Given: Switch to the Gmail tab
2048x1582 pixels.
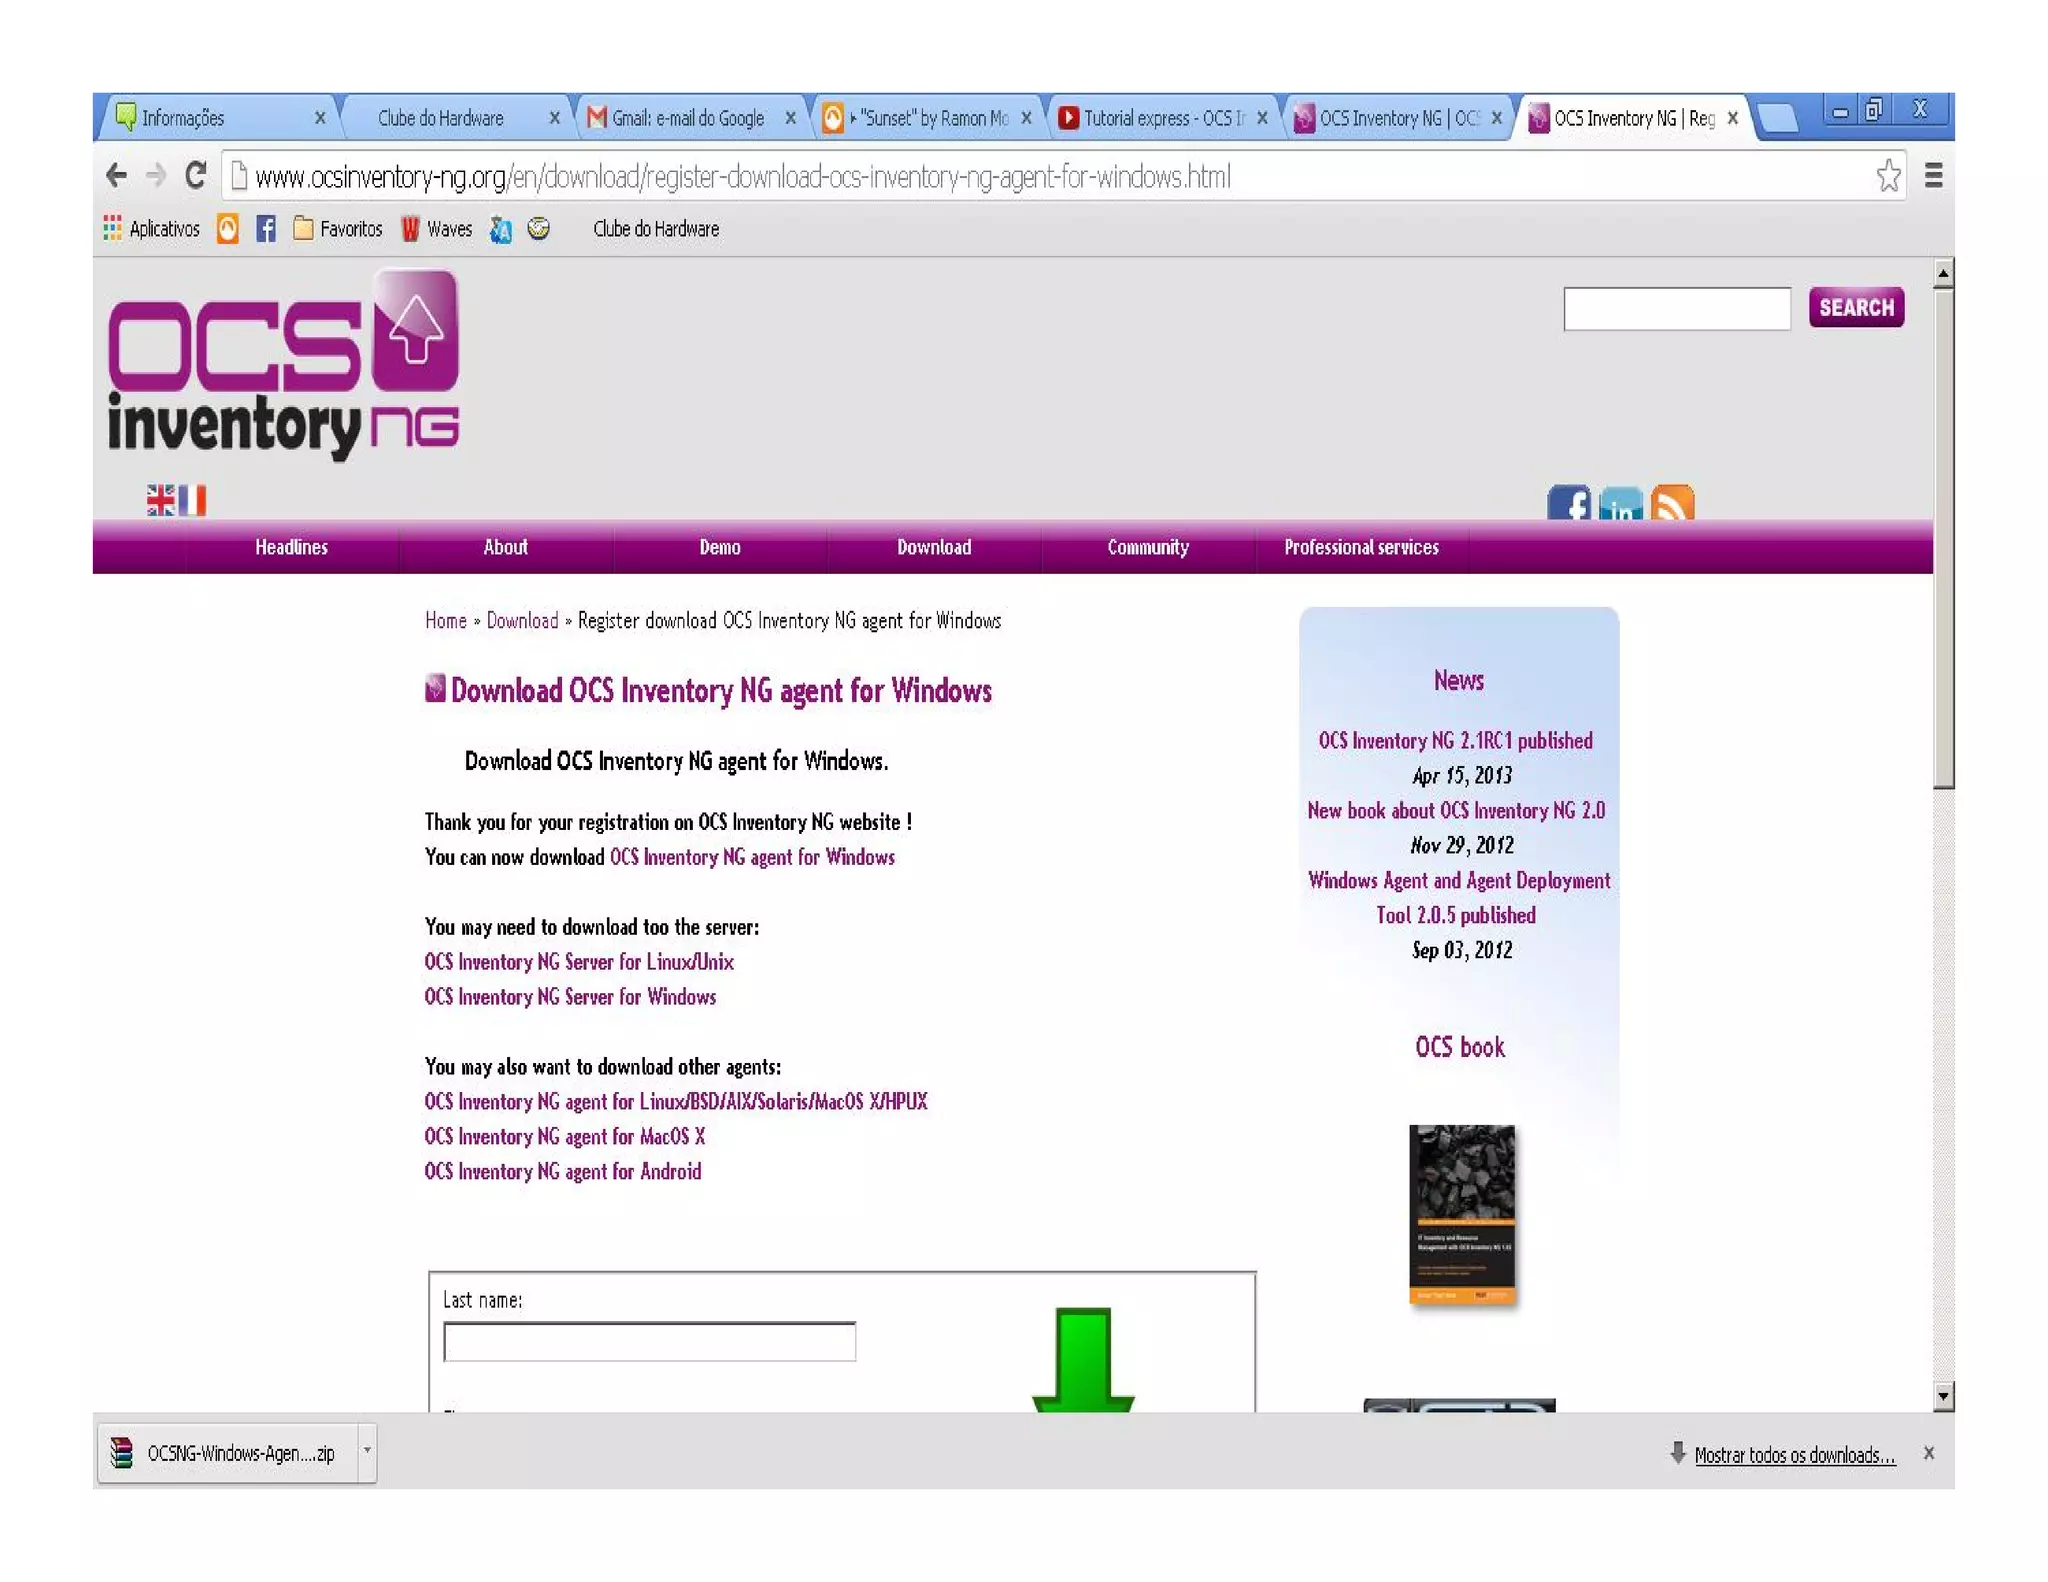Looking at the screenshot, I should [688, 118].
